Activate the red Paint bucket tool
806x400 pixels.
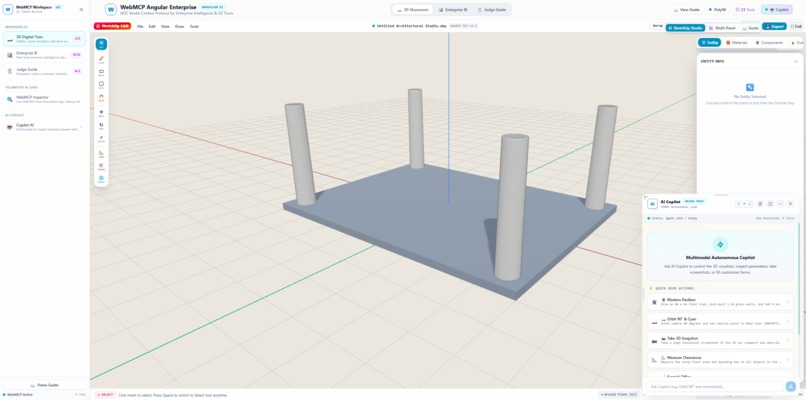(x=101, y=167)
